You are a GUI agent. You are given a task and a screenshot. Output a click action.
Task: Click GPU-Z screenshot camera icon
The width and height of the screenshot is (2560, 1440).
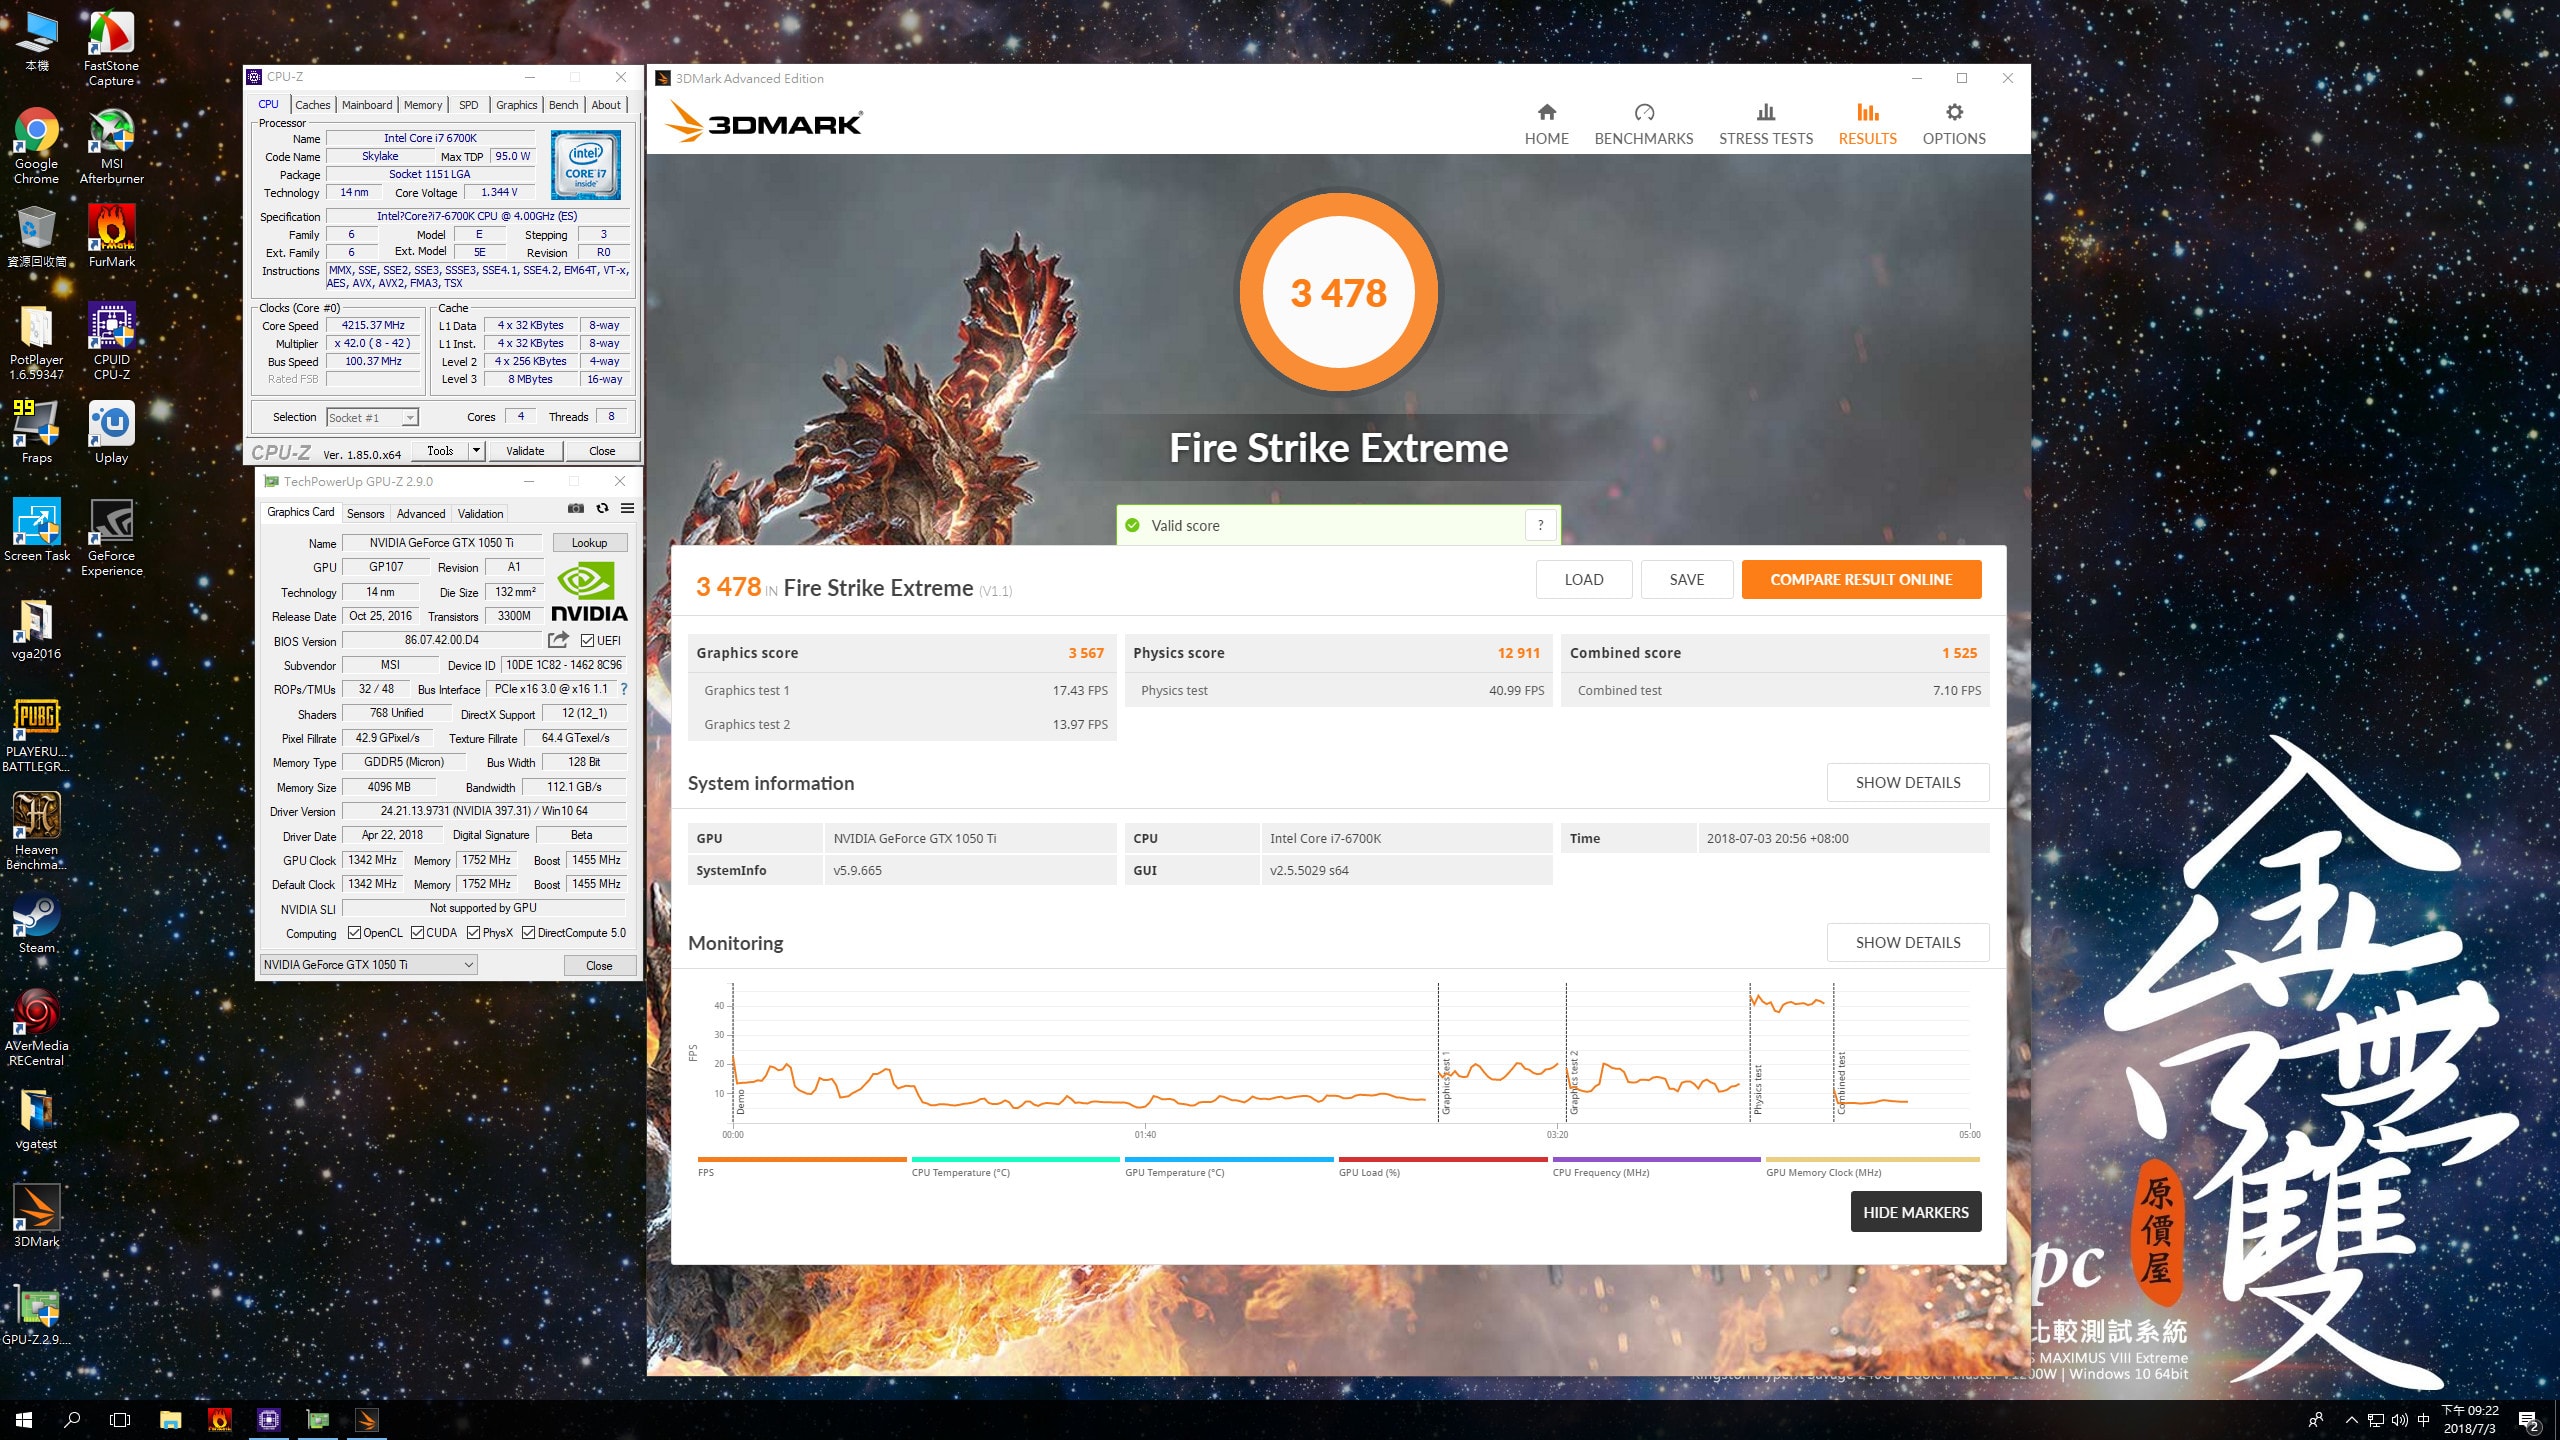click(x=576, y=508)
